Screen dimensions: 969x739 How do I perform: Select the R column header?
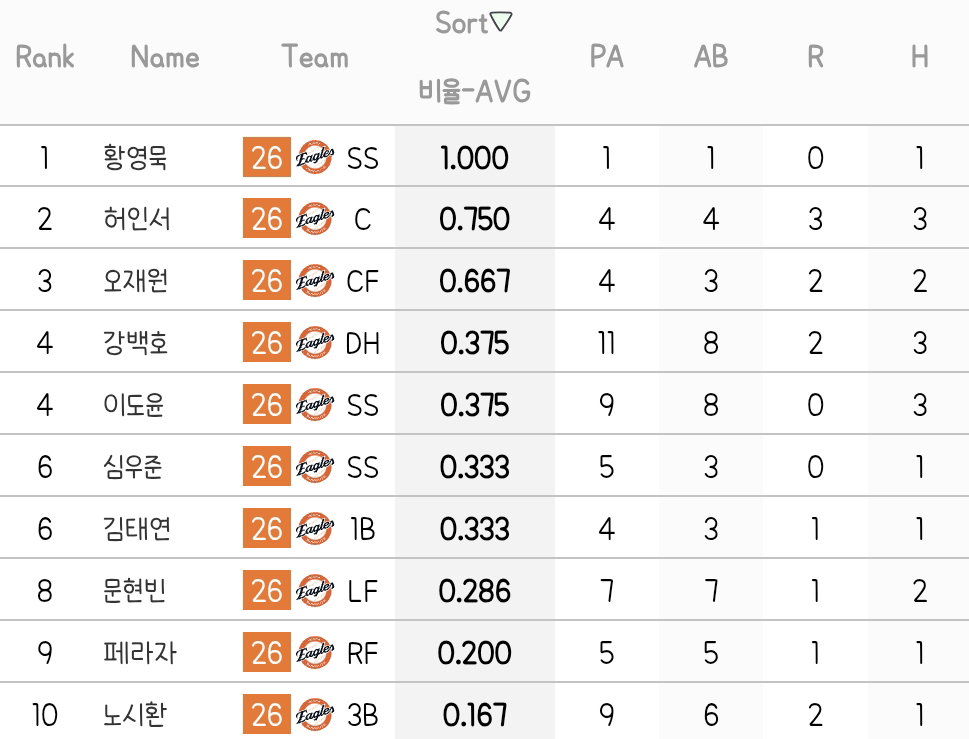click(815, 57)
